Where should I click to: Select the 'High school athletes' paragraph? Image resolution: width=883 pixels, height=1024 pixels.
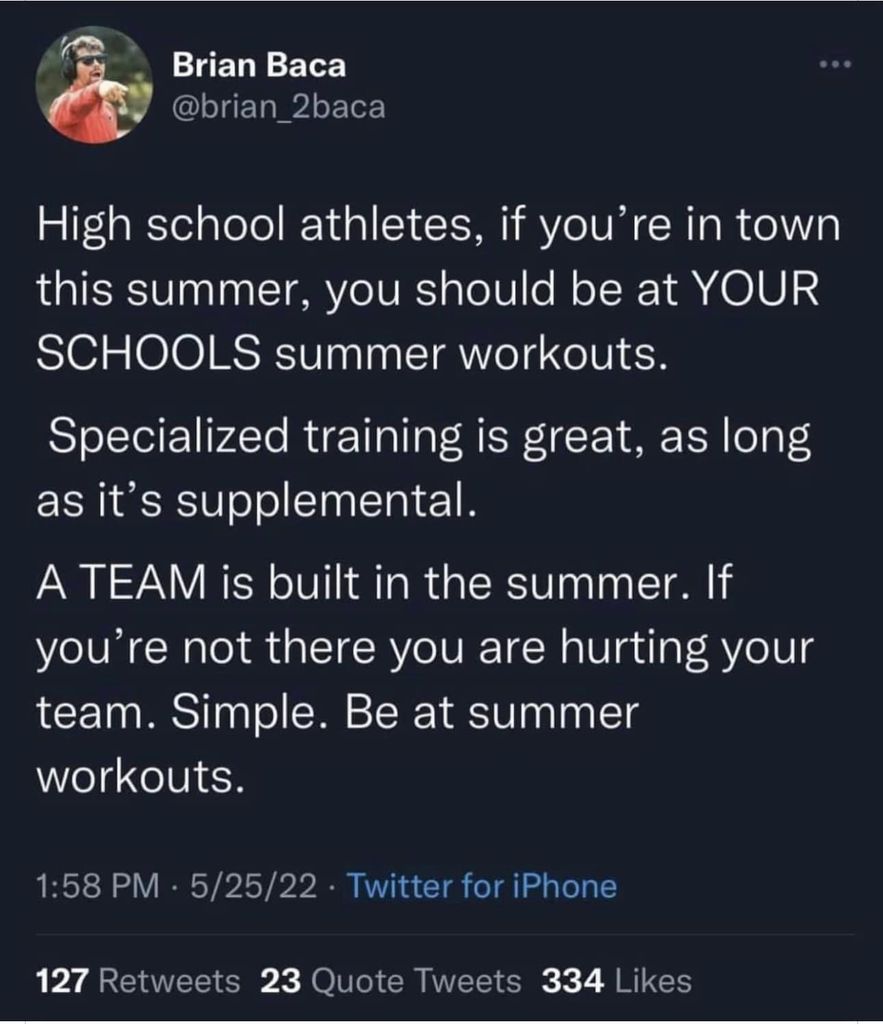coord(438,289)
